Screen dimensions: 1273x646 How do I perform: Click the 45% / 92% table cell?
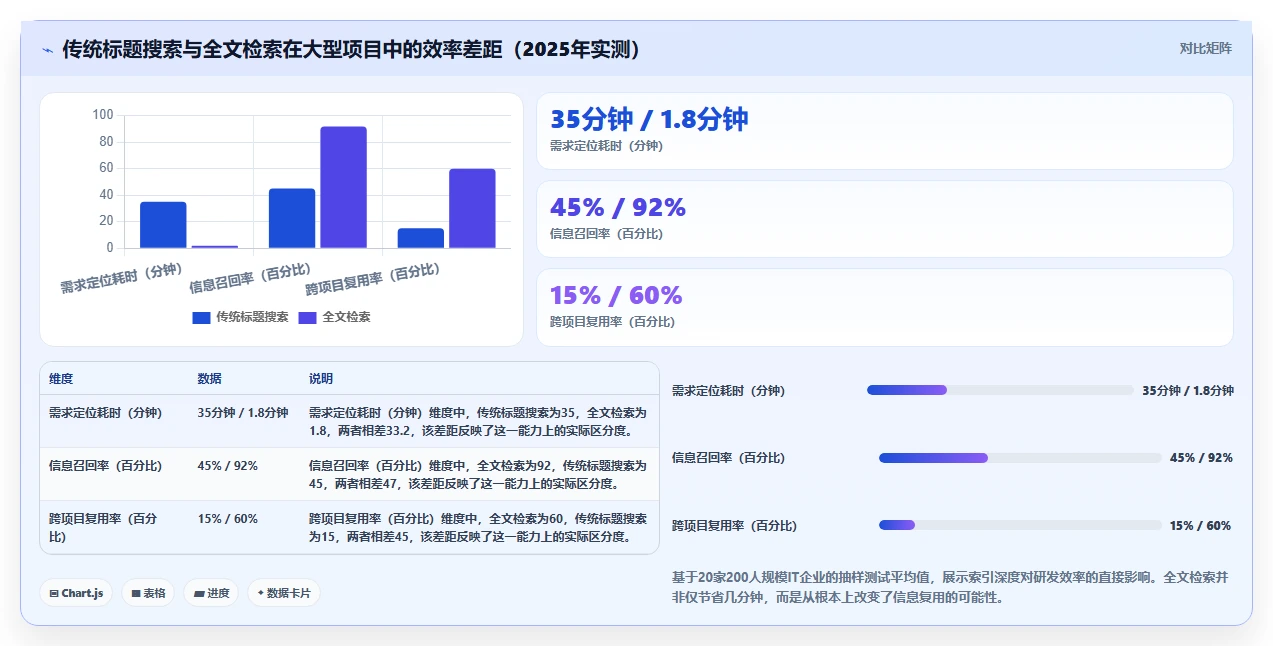[228, 465]
